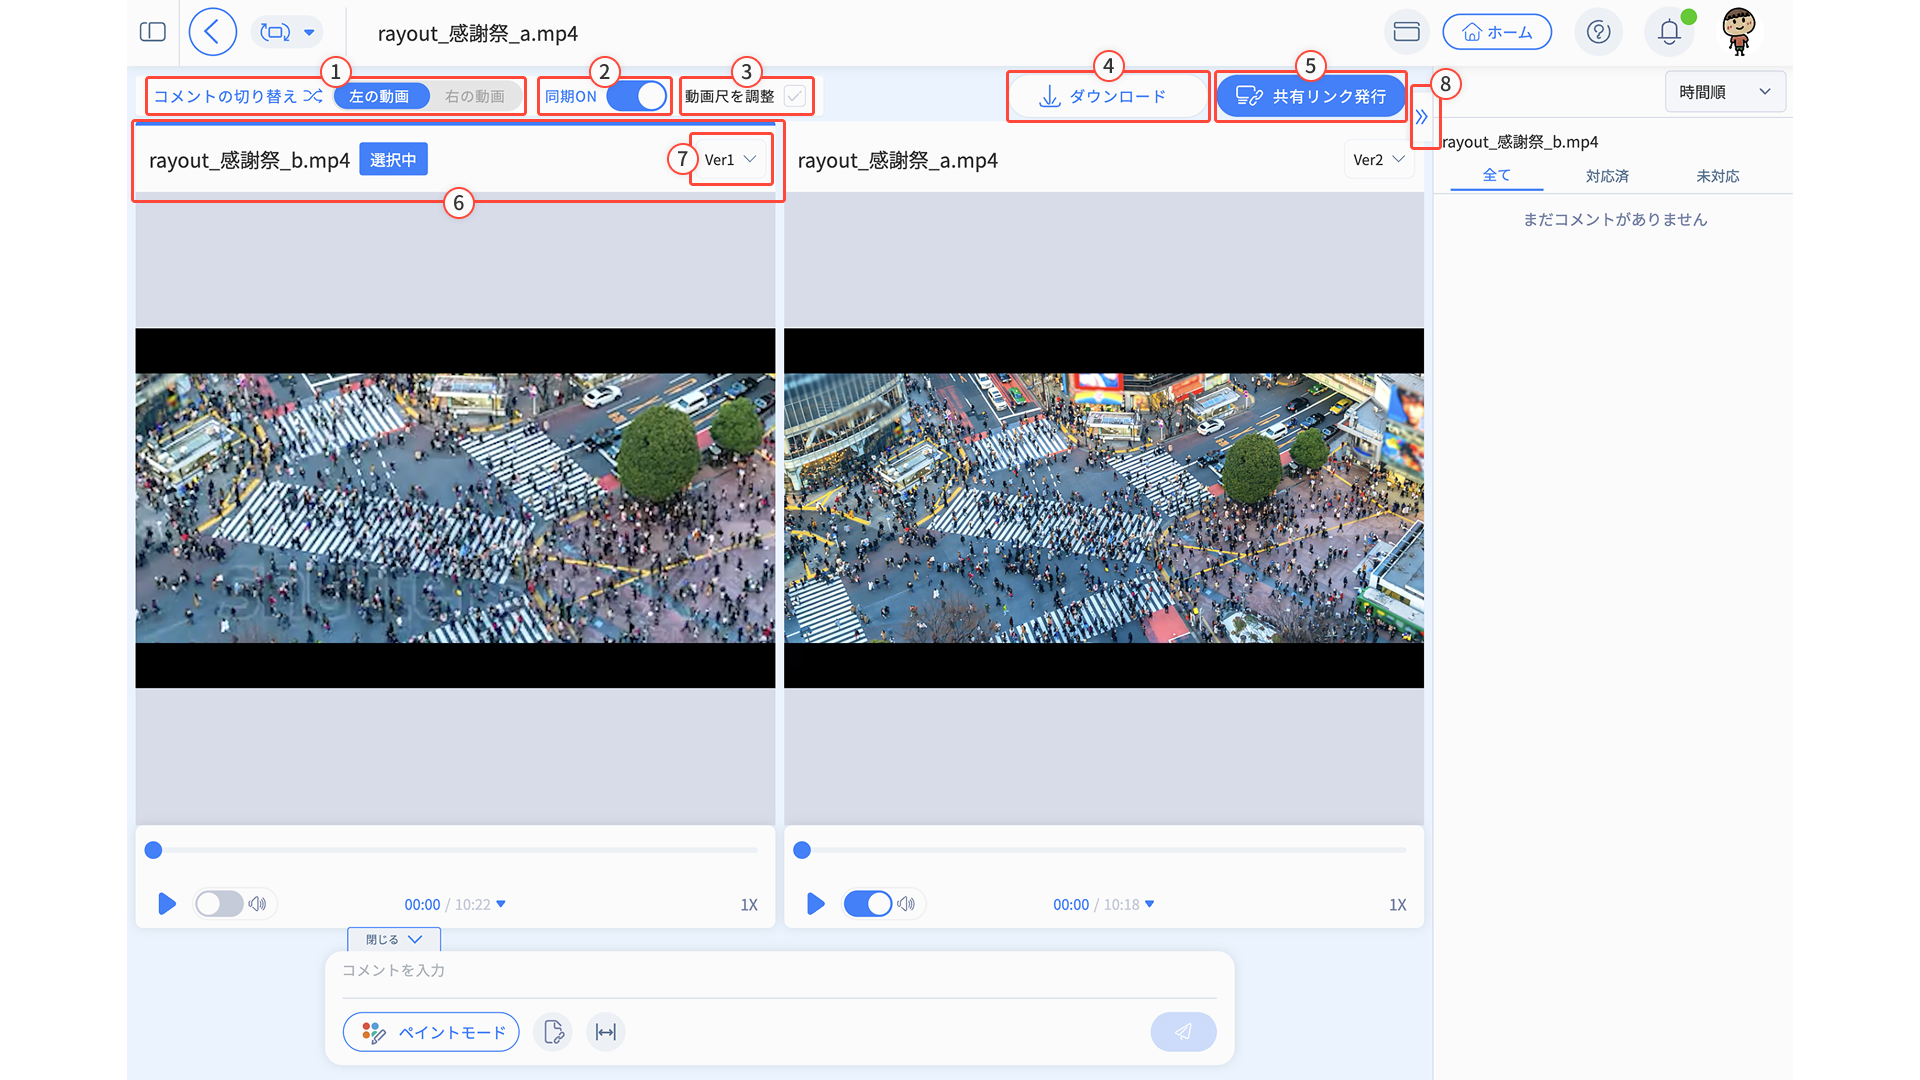Toggle right video audio switch
The height and width of the screenshot is (1080, 1920).
tap(867, 904)
